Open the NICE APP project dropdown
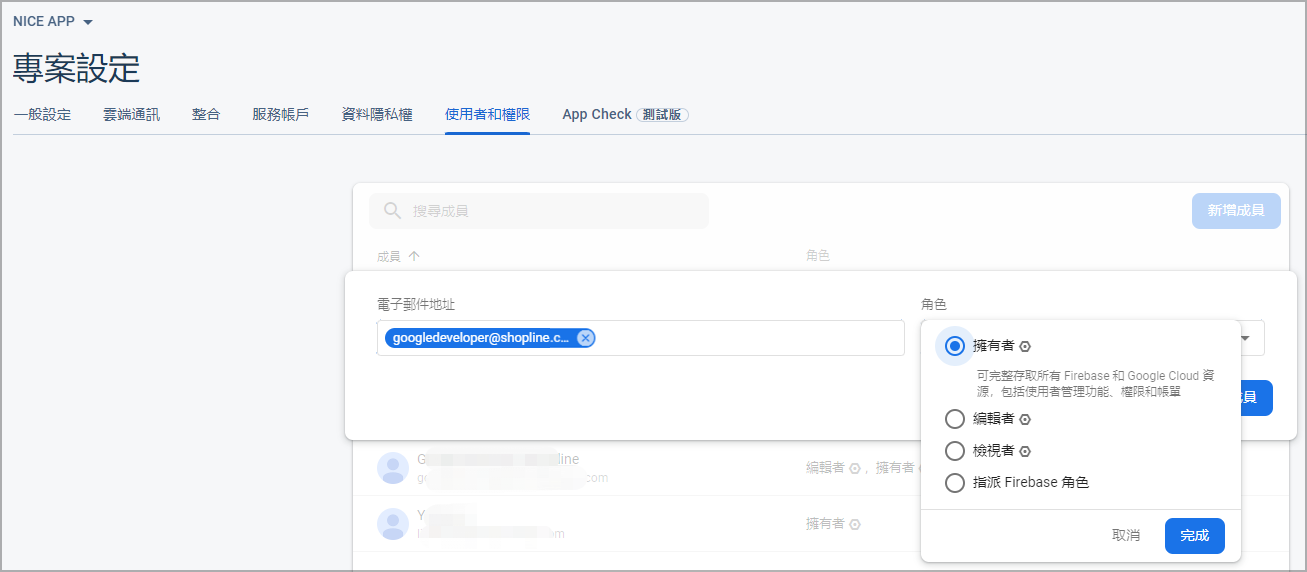Screen dimensions: 1307x572 pyautogui.click(x=53, y=21)
